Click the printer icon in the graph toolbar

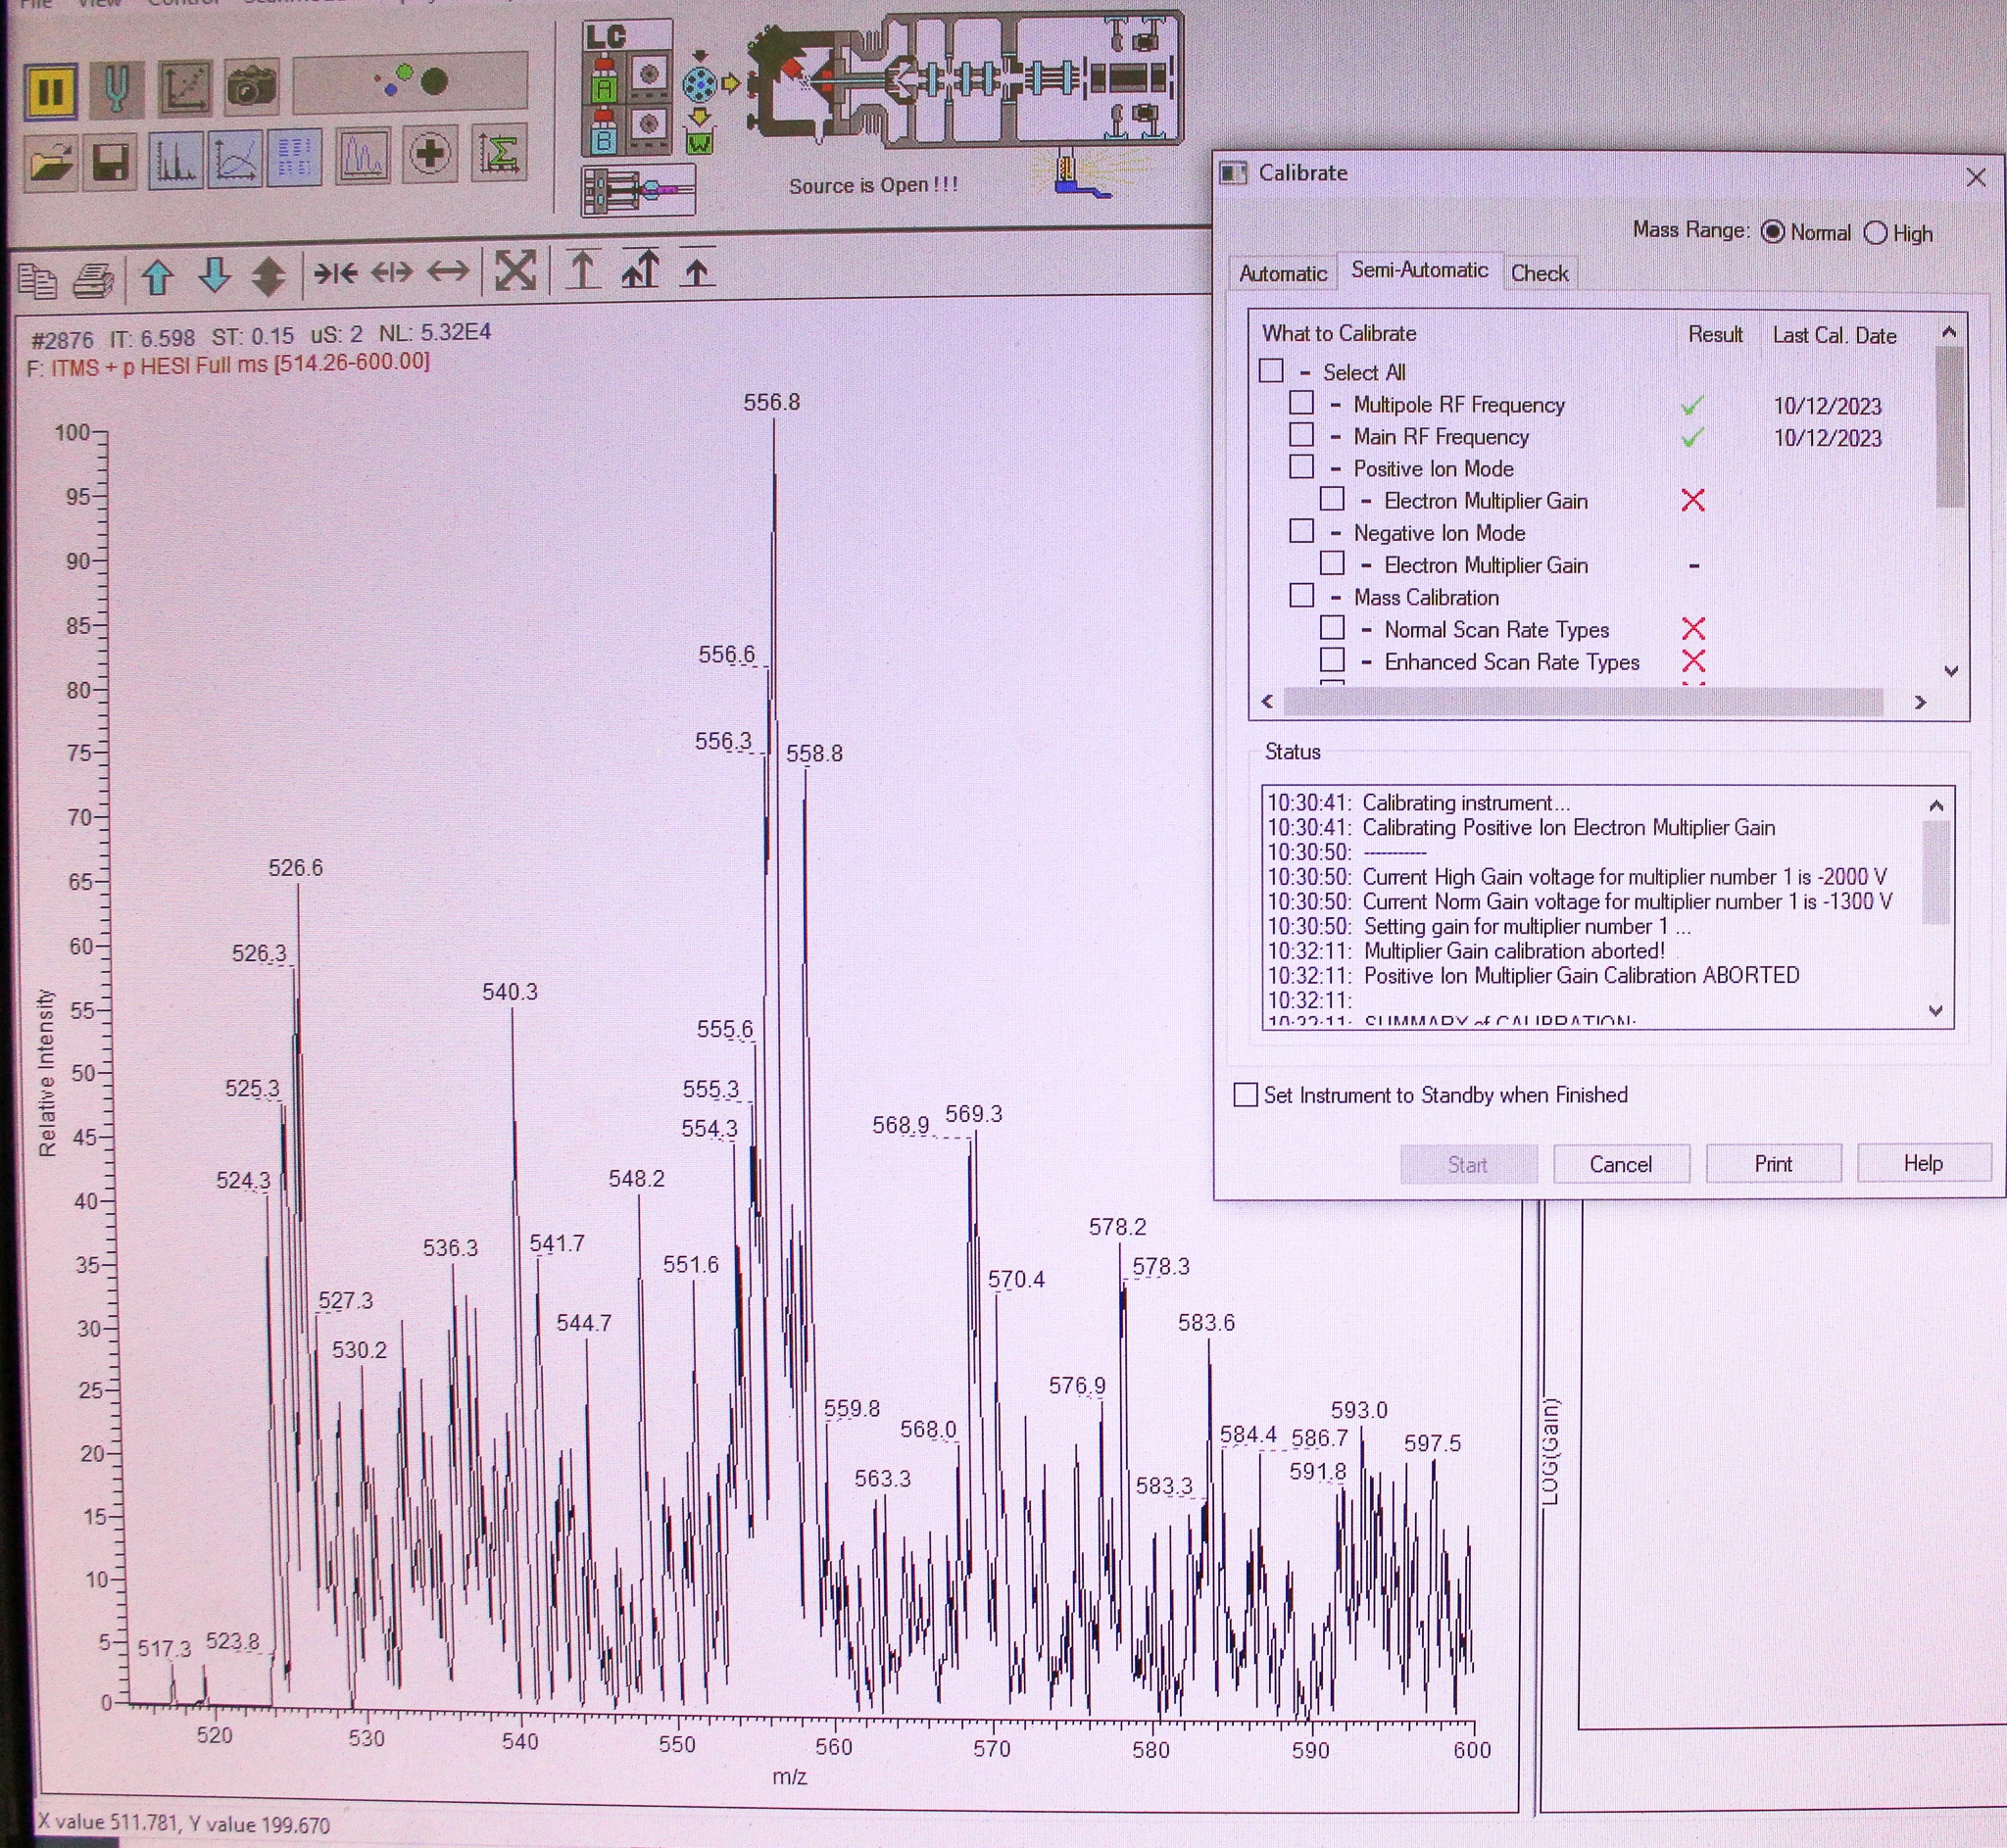(94, 280)
